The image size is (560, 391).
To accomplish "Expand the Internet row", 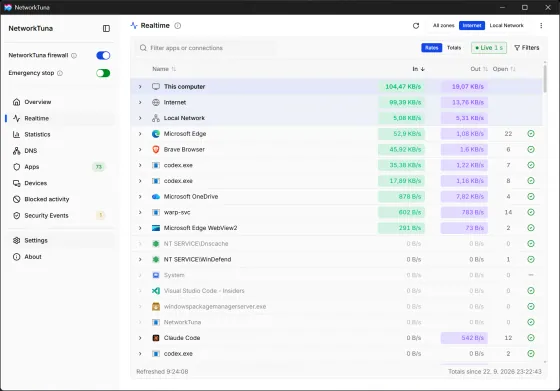I will [140, 102].
